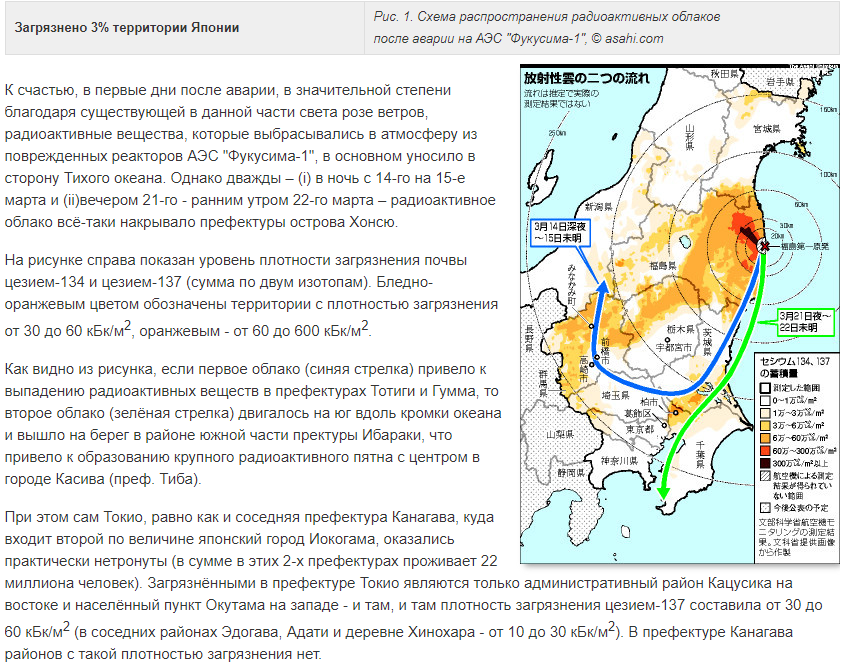Click the "福島第一原発" label on map
Viewport: 842px width, 671px height.
coord(804,246)
